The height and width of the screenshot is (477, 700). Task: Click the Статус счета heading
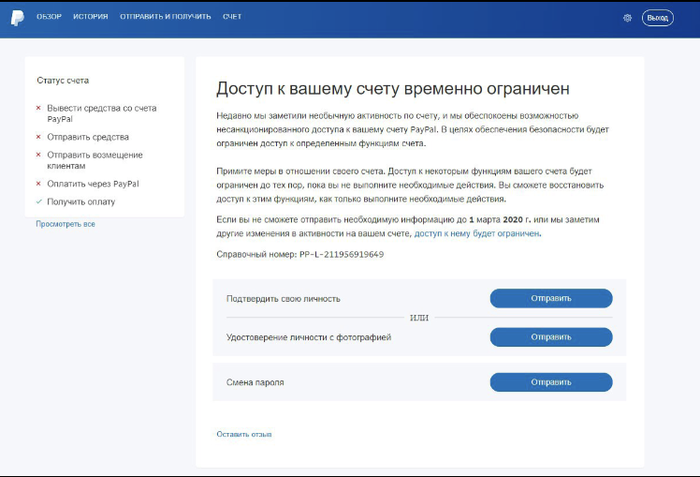[x=63, y=80]
